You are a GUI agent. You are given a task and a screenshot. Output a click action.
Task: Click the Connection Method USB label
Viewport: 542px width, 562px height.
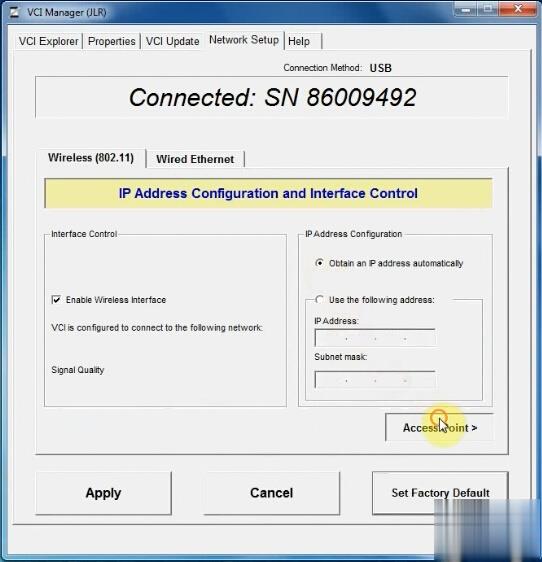337,68
